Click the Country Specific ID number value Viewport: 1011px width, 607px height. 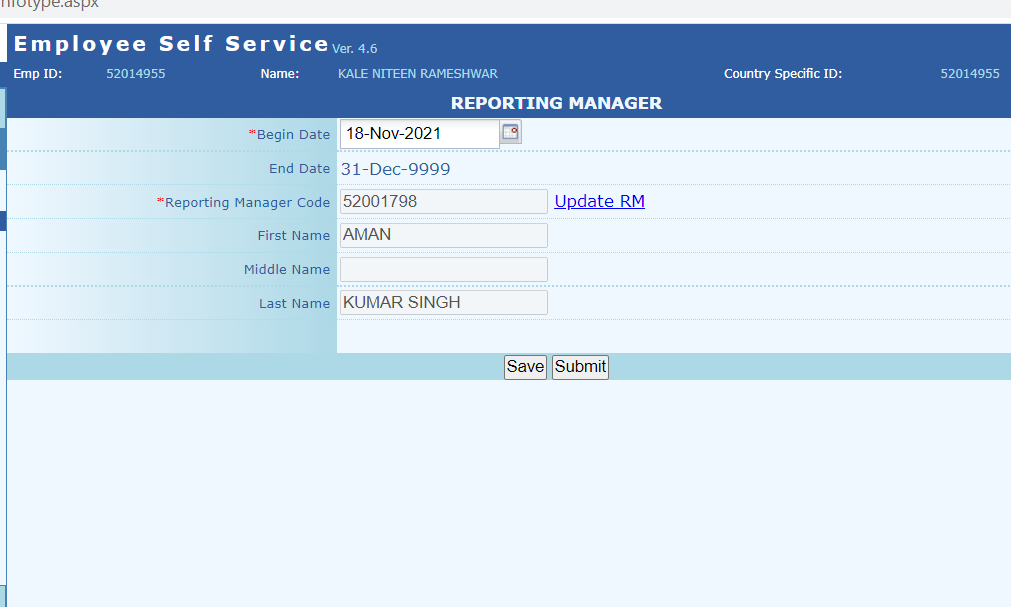[969, 74]
